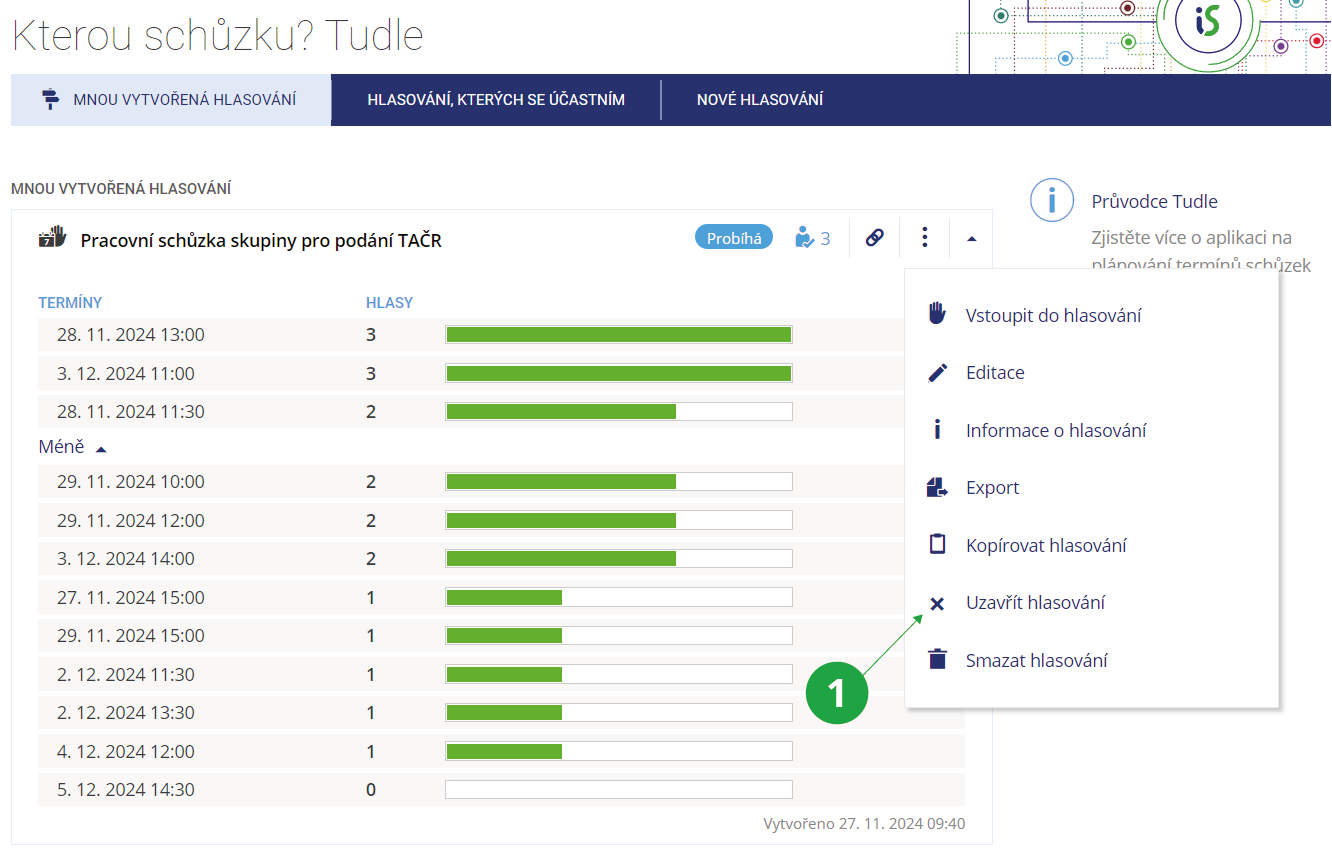Open the three-dot options menu

[925, 238]
